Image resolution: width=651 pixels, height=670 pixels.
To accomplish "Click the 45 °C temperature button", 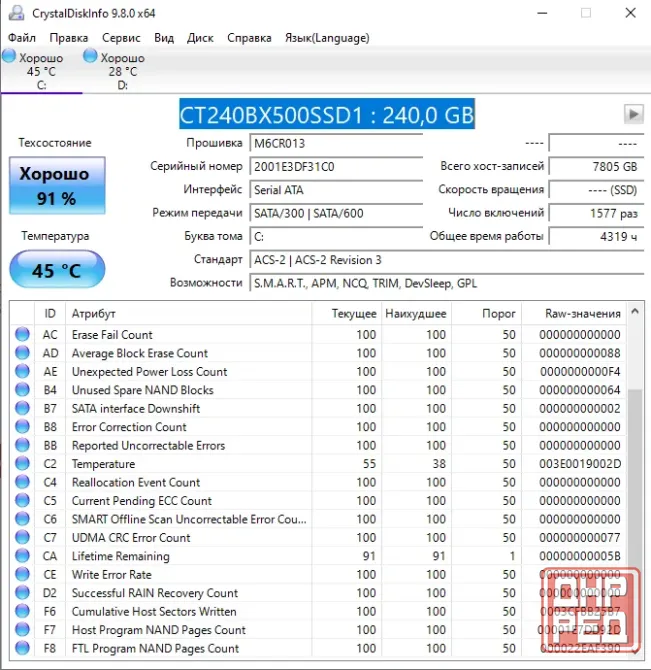I will (57, 270).
